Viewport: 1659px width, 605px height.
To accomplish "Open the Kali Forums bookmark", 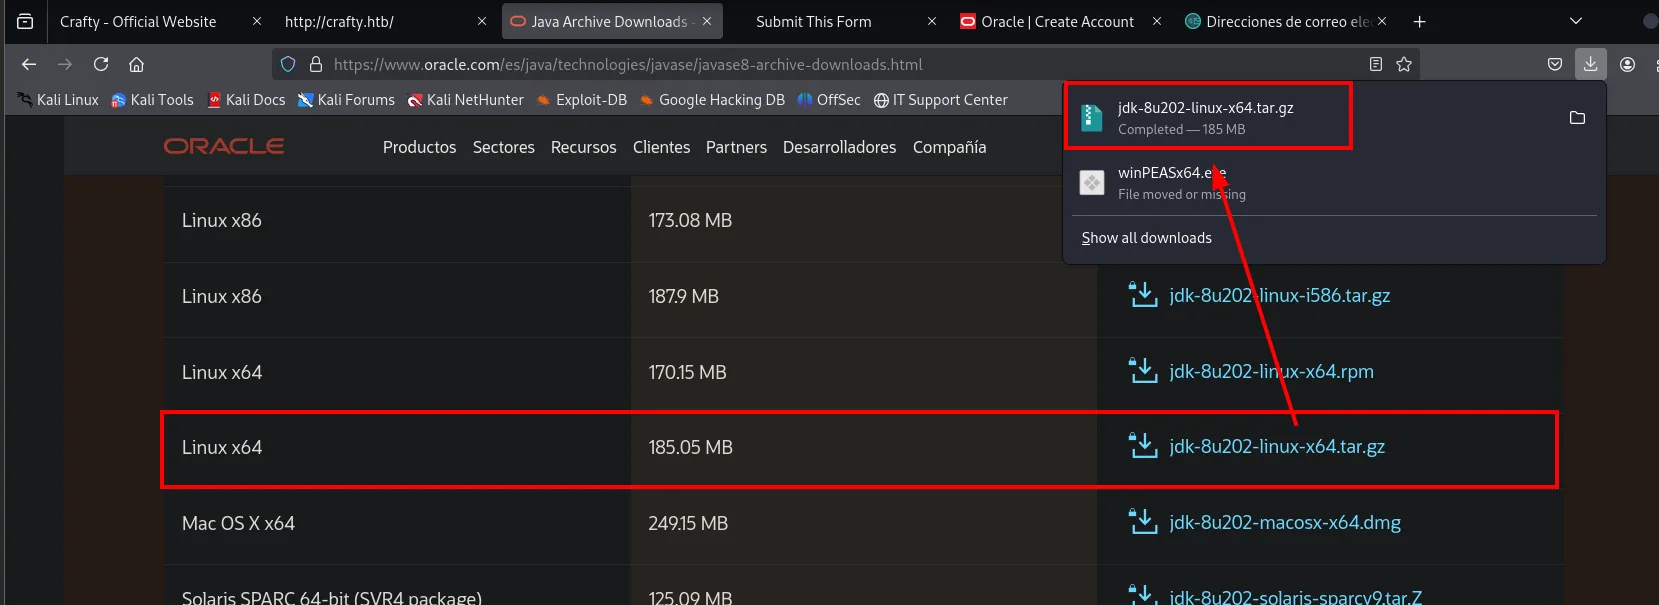I will [346, 100].
